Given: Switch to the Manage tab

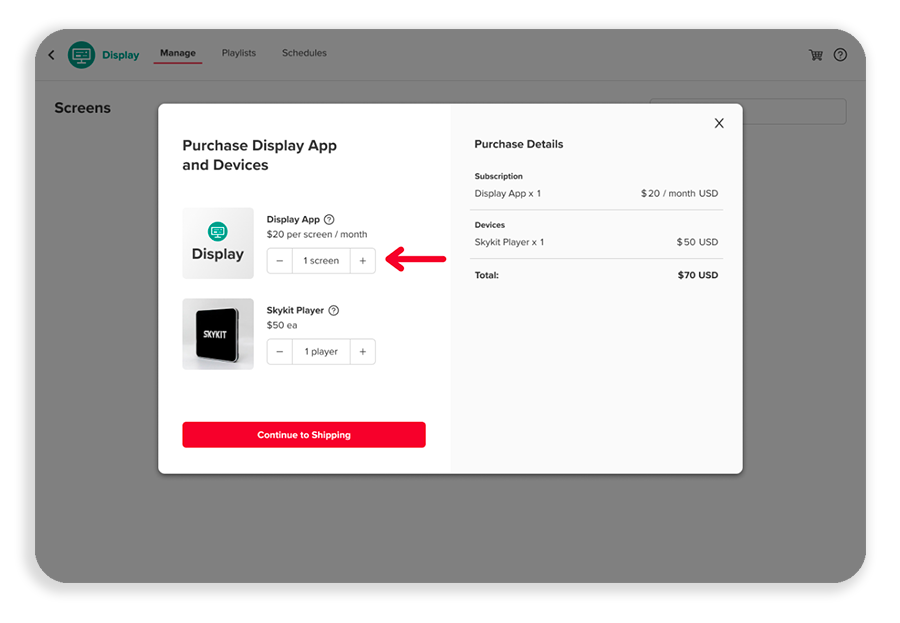Looking at the screenshot, I should click(x=178, y=53).
